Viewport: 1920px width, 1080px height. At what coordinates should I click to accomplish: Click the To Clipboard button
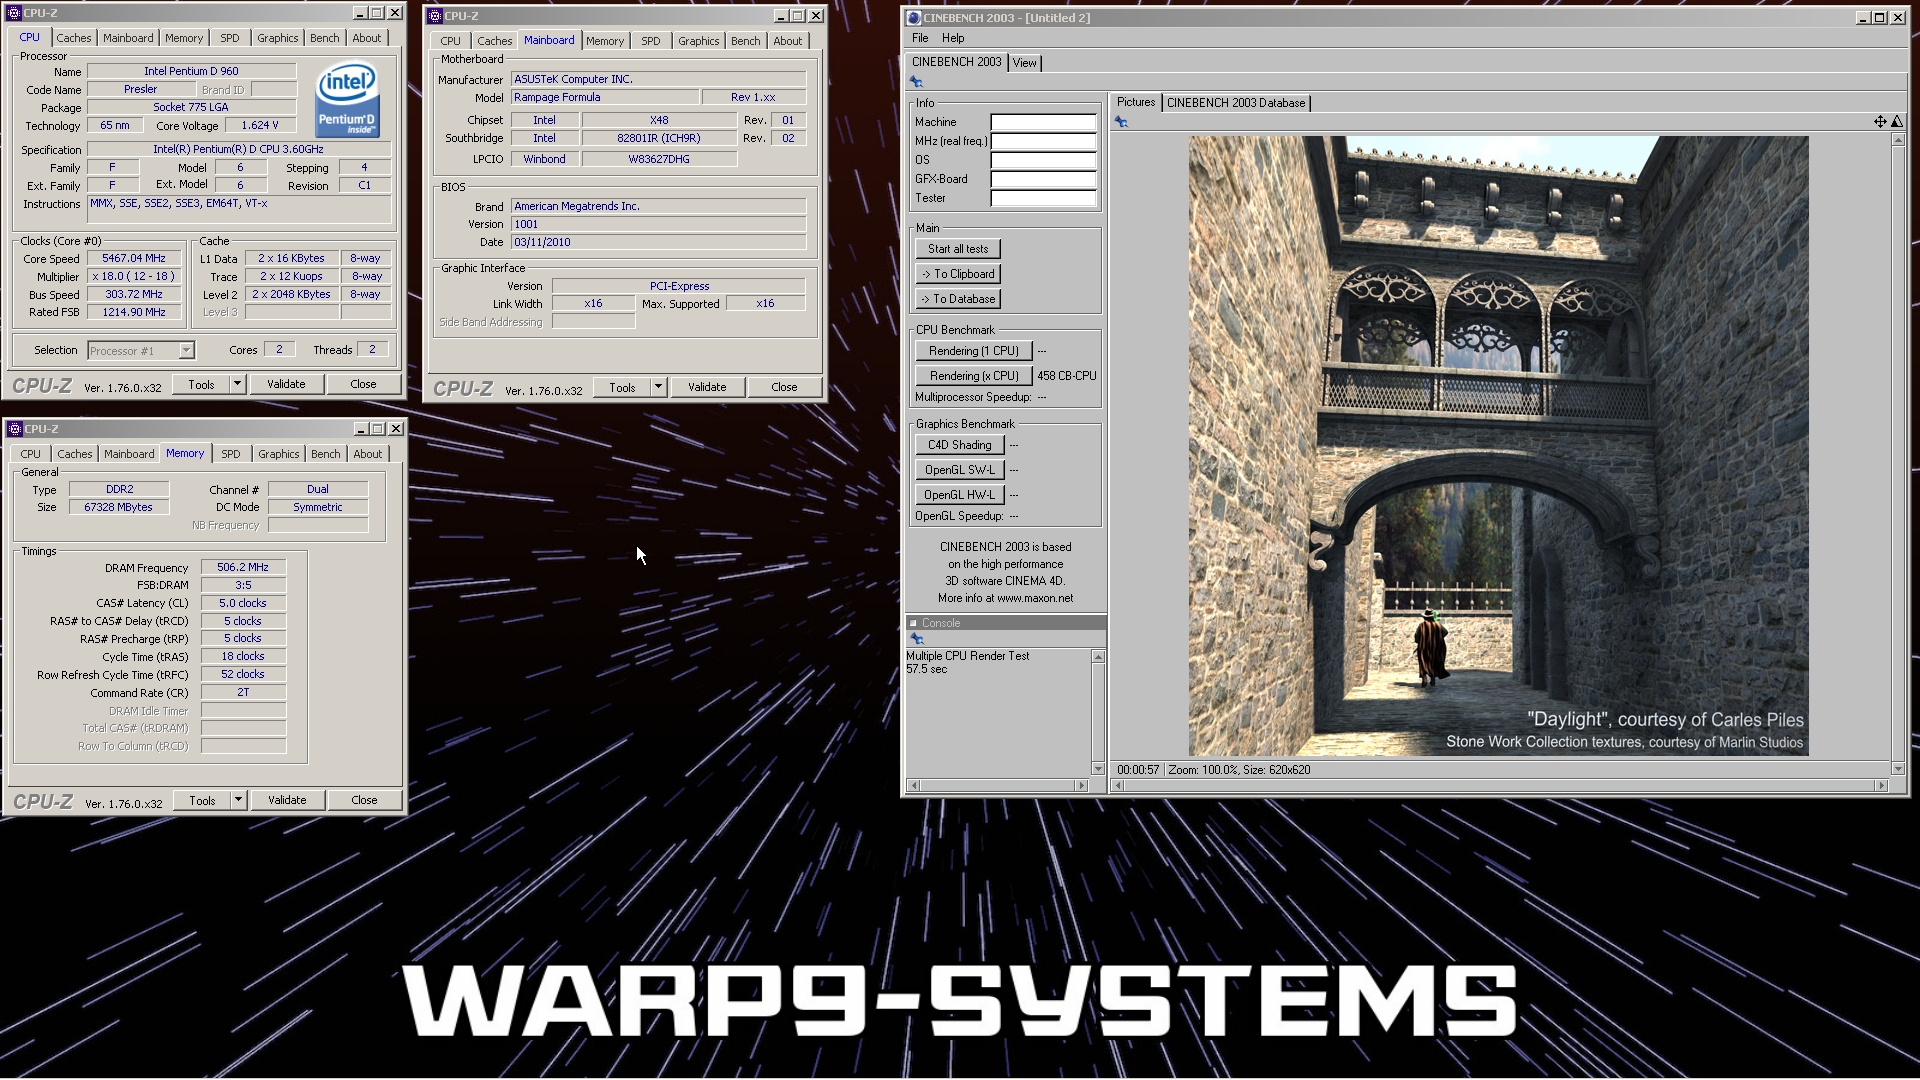pos(958,274)
